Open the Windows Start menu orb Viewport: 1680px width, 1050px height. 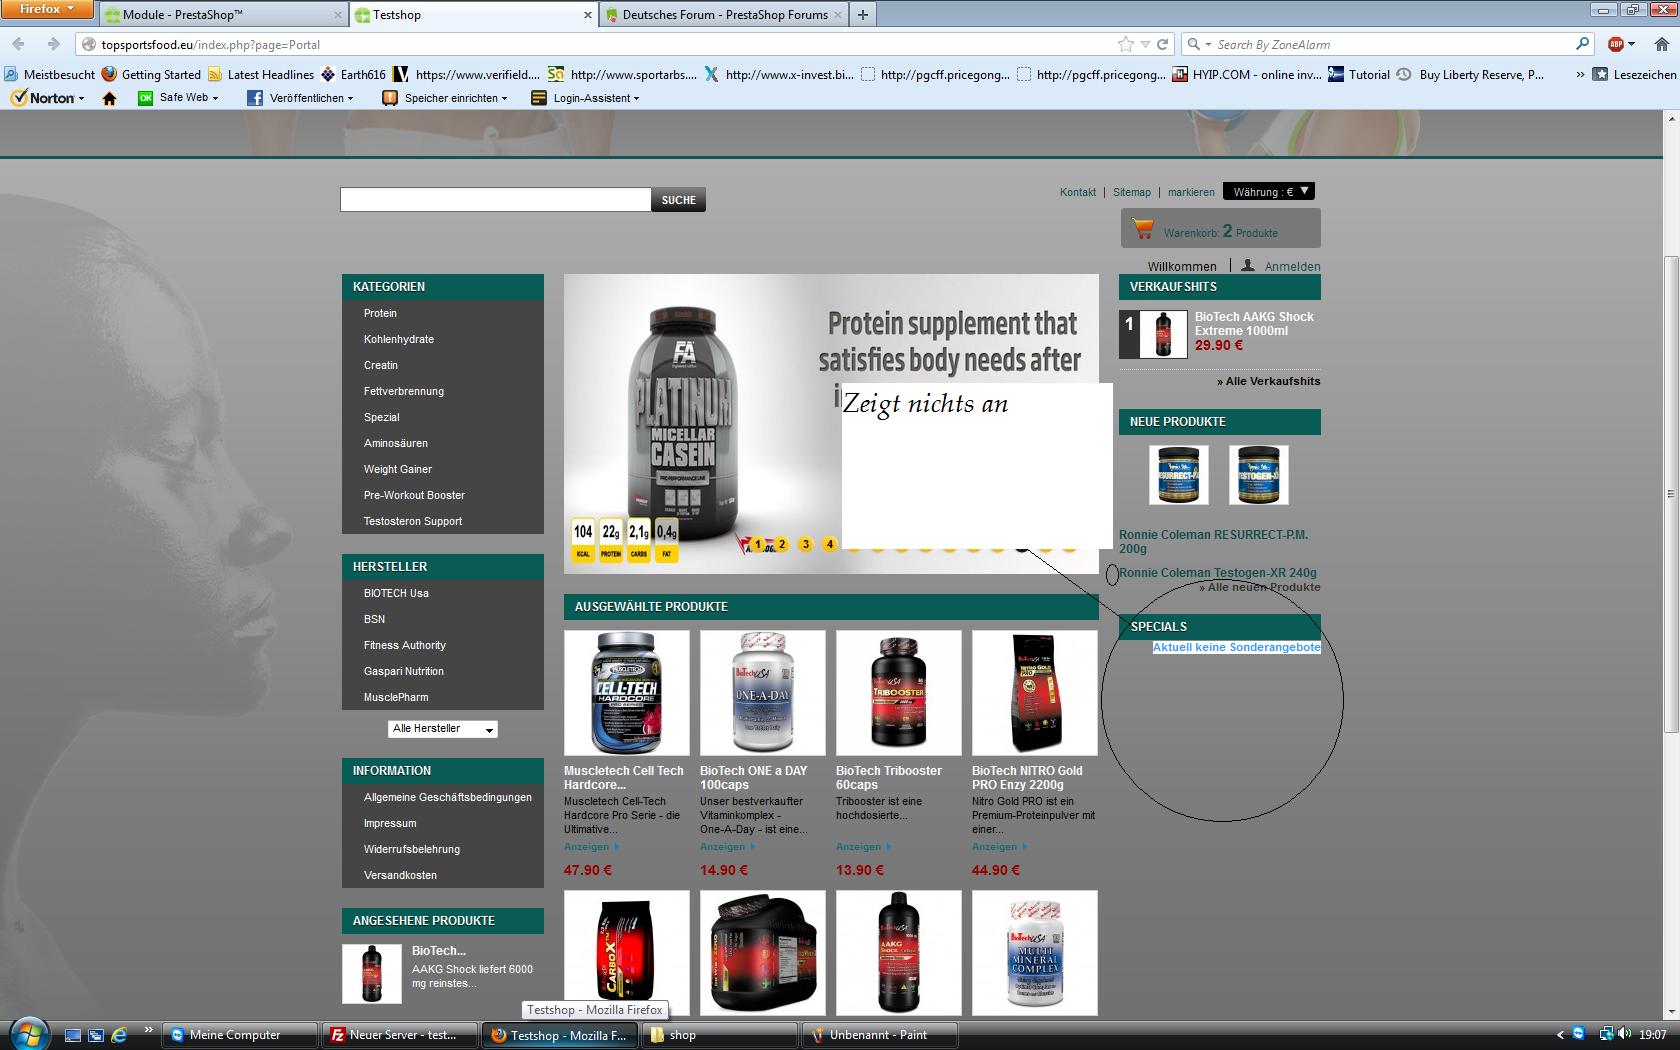pyautogui.click(x=28, y=1034)
